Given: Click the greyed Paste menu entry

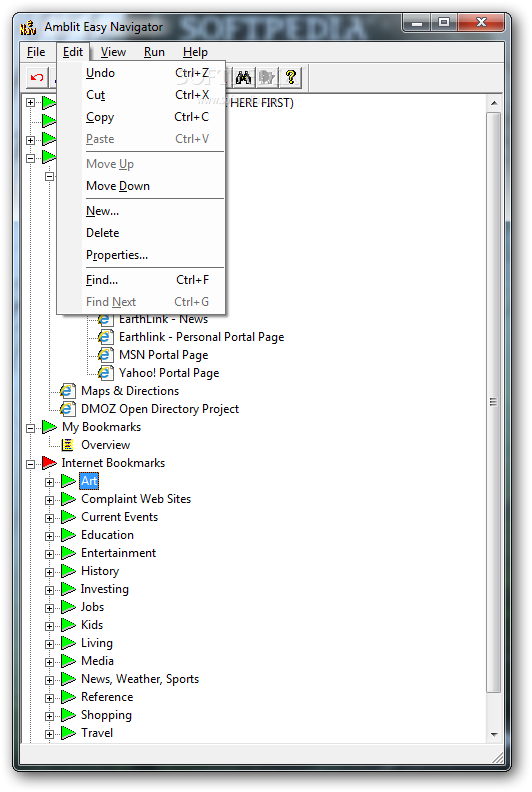Looking at the screenshot, I should [x=141, y=139].
